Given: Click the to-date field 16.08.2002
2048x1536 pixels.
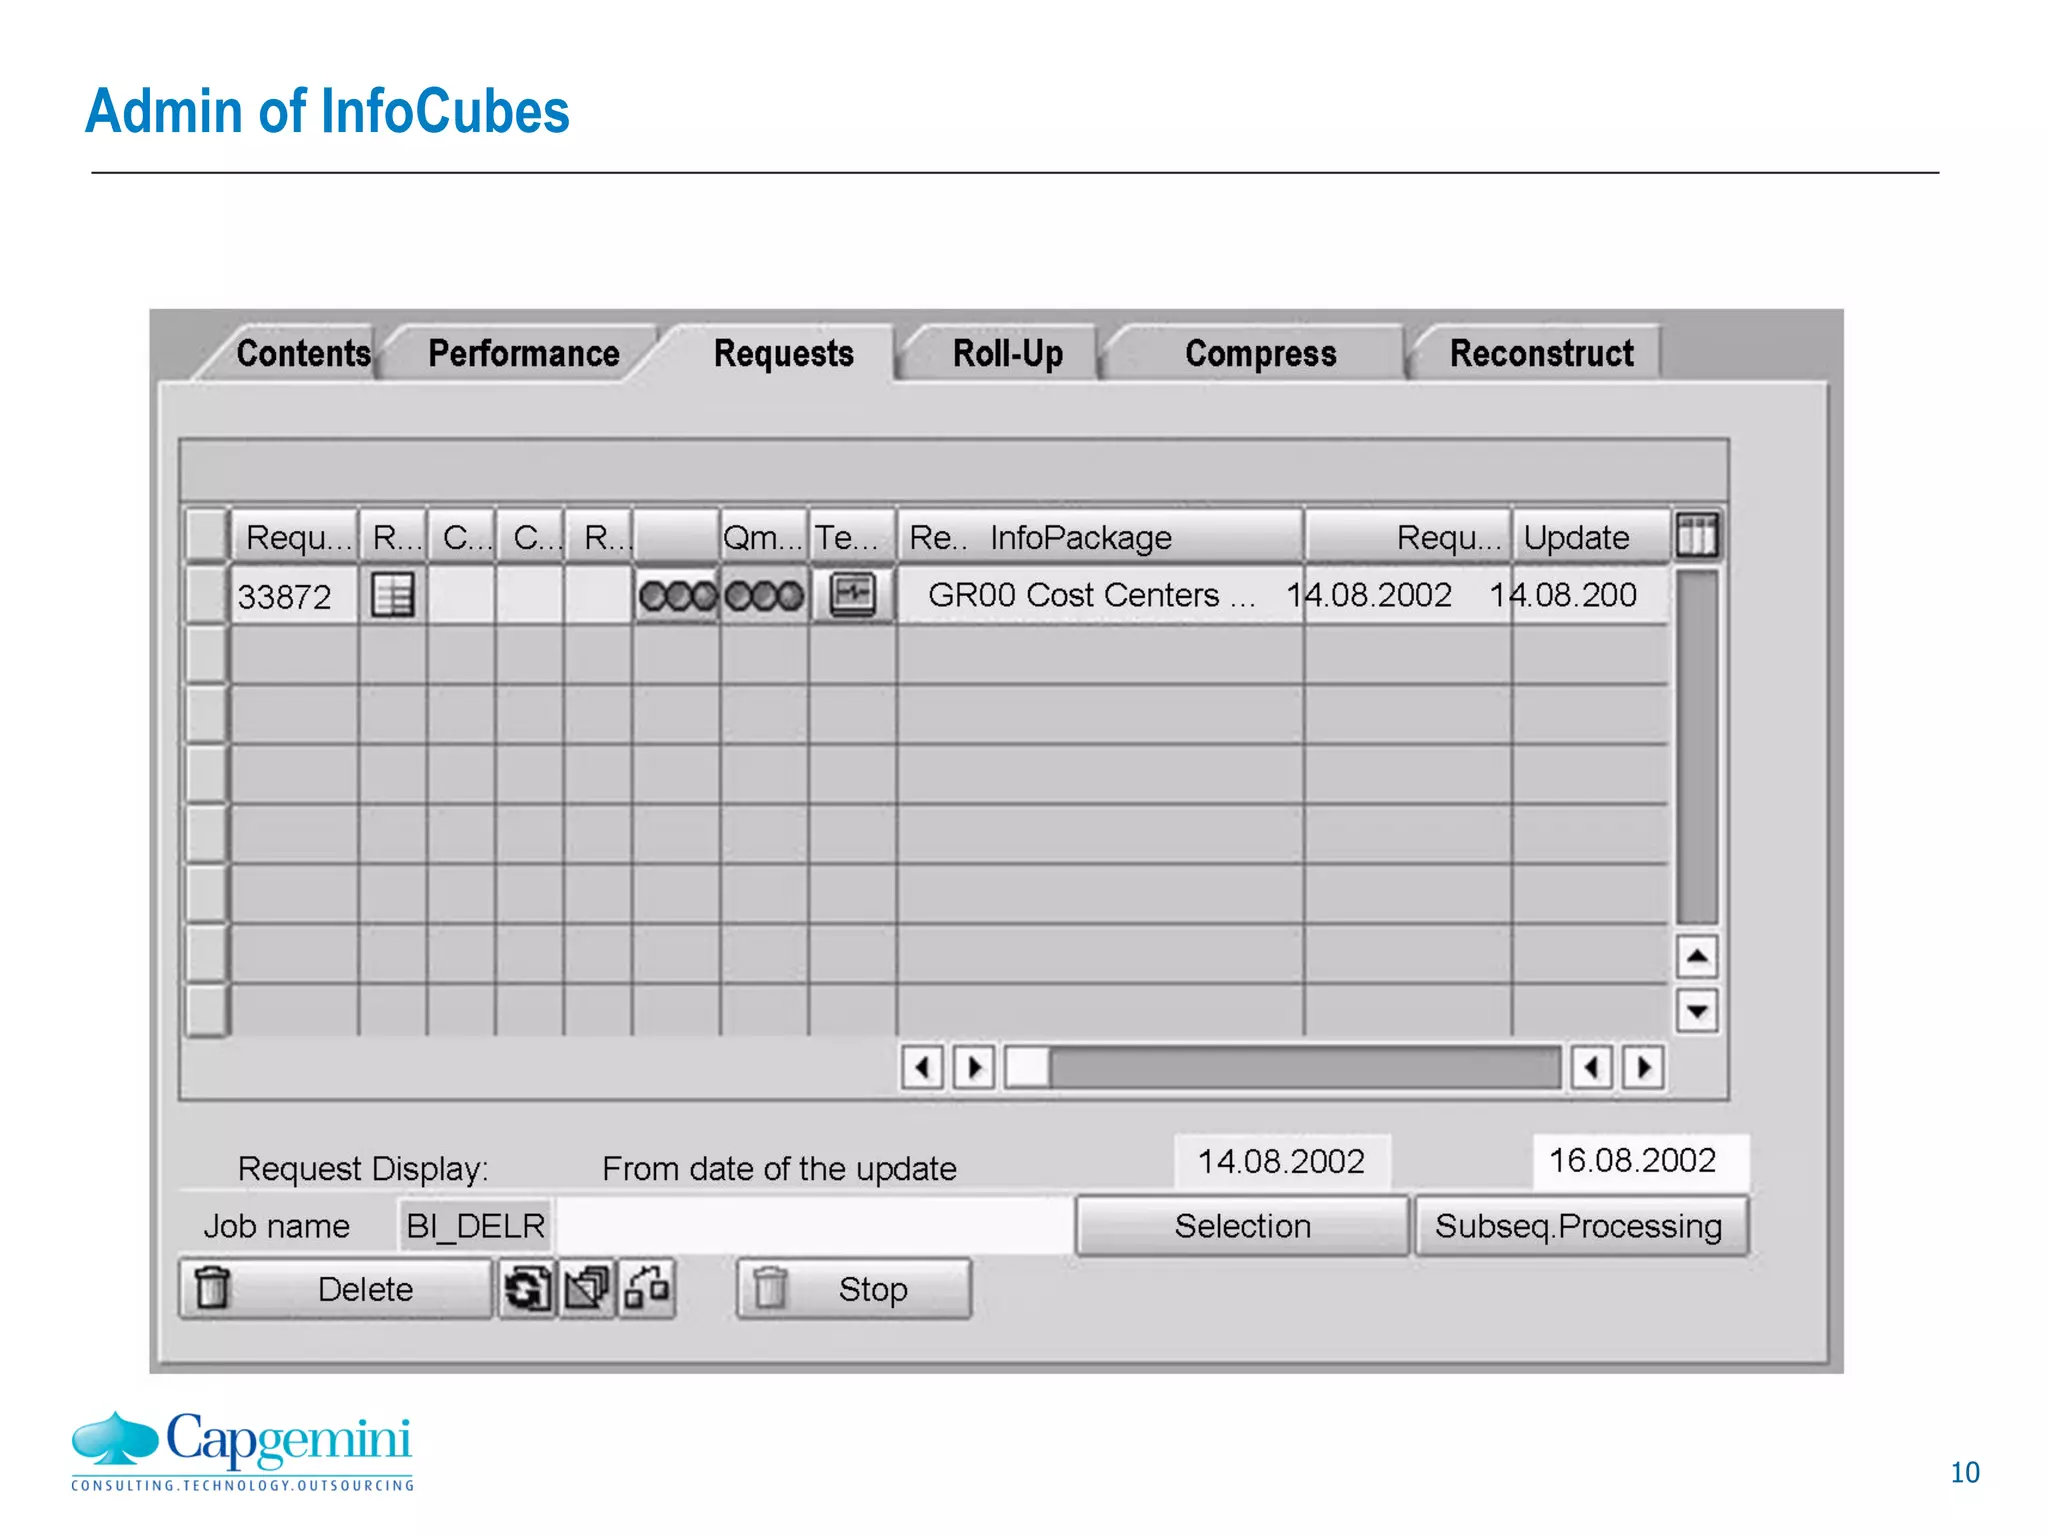Looking at the screenshot, I should click(x=1640, y=1160).
